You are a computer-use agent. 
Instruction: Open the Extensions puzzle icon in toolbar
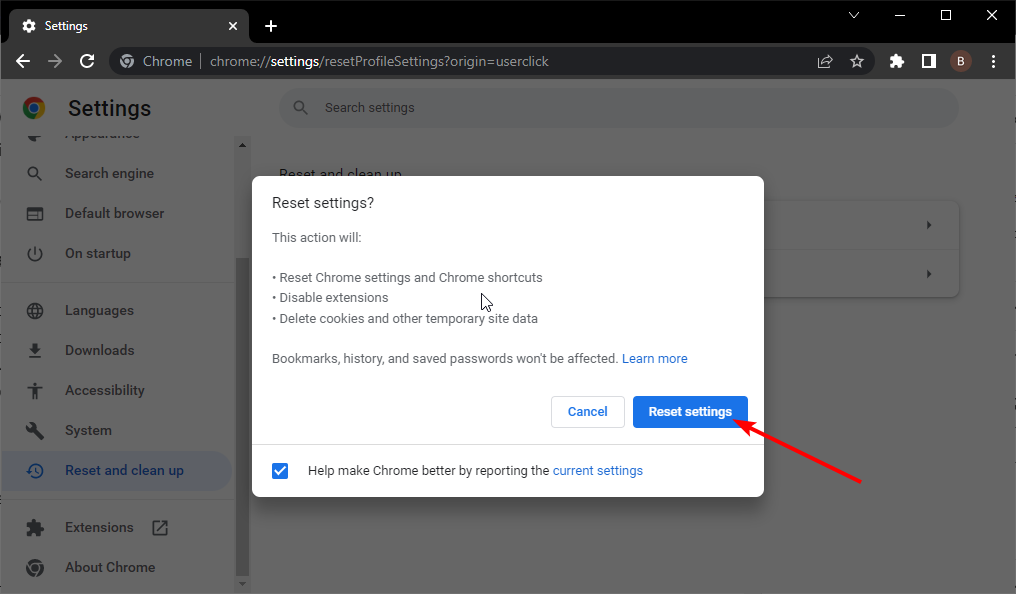(x=897, y=62)
